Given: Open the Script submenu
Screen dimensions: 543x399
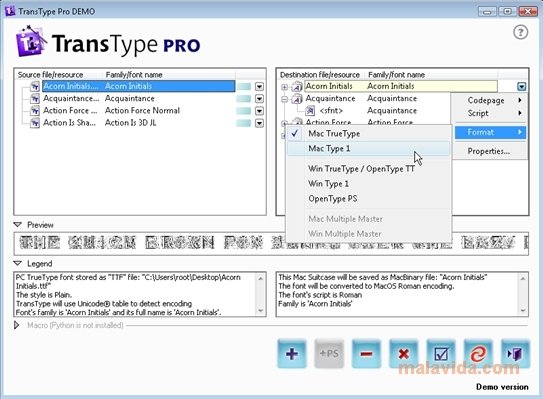Looking at the screenshot, I should [x=491, y=113].
